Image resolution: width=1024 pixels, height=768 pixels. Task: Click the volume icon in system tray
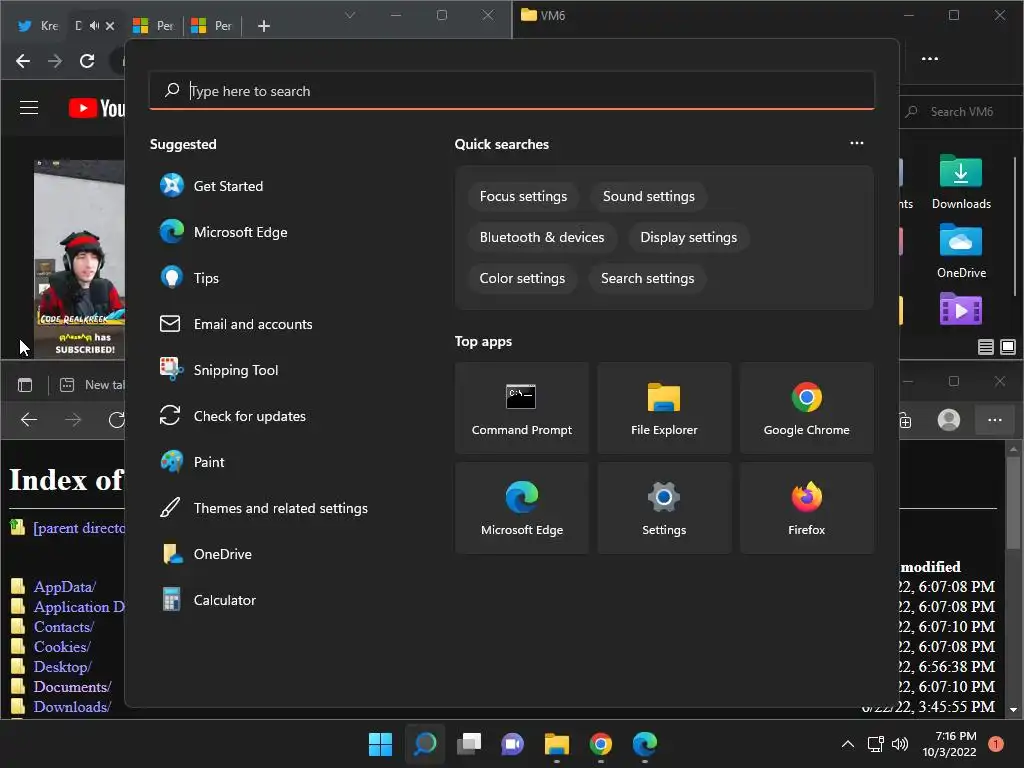900,744
